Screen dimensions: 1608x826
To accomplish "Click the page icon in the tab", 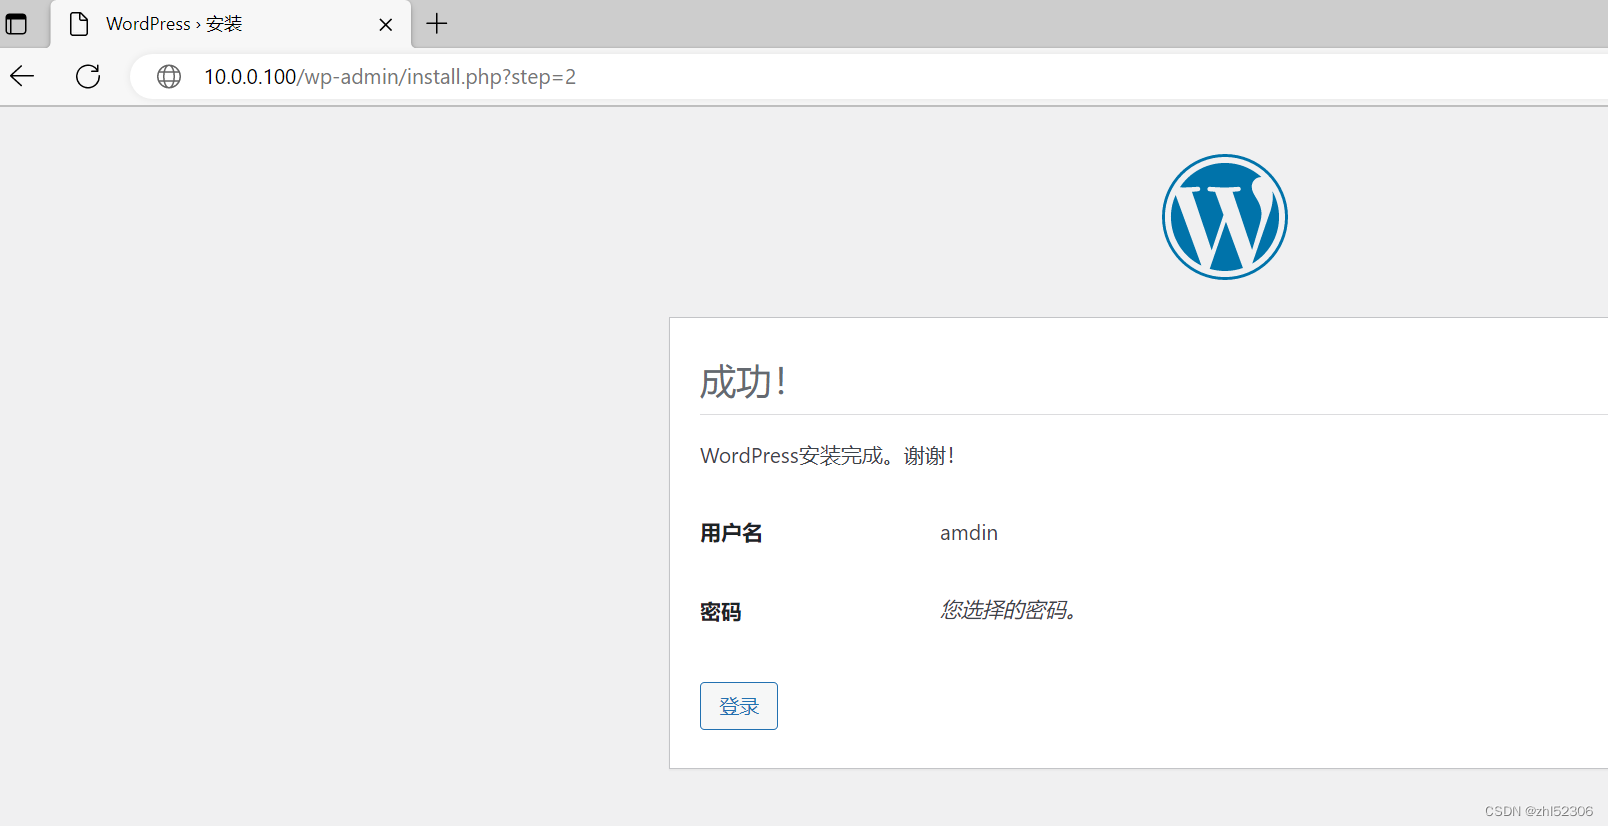I will coord(79,24).
